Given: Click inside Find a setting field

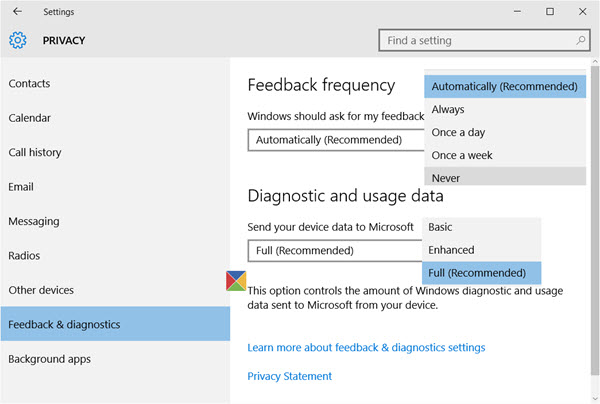Looking at the screenshot, I should pyautogui.click(x=484, y=40).
